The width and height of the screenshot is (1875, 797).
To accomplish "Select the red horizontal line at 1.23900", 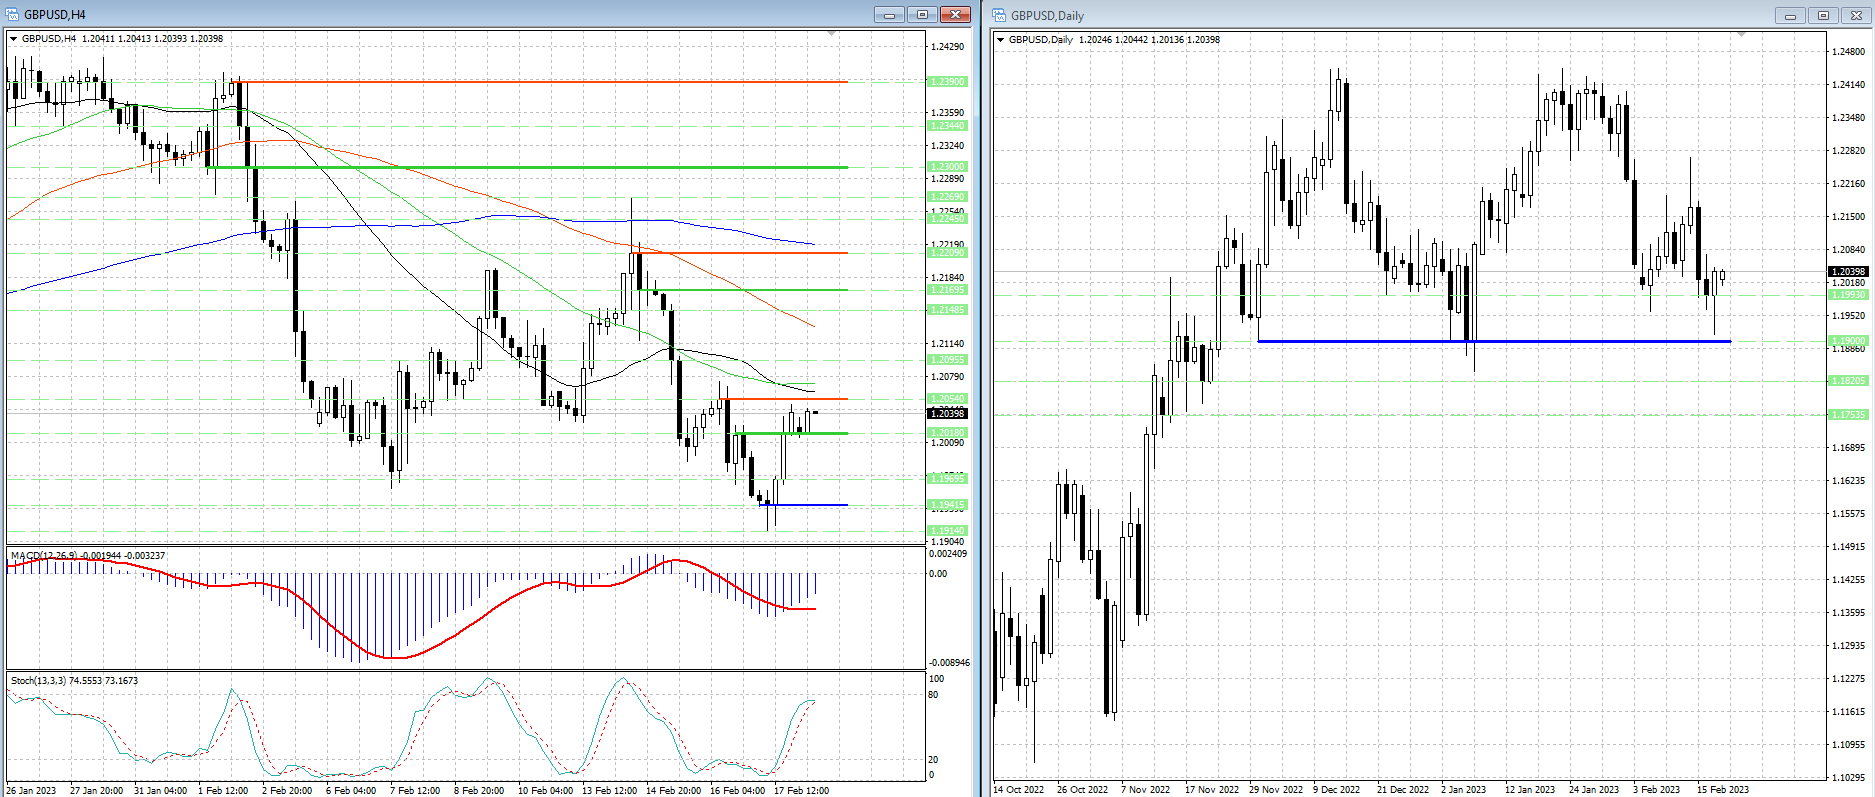I will tap(538, 82).
